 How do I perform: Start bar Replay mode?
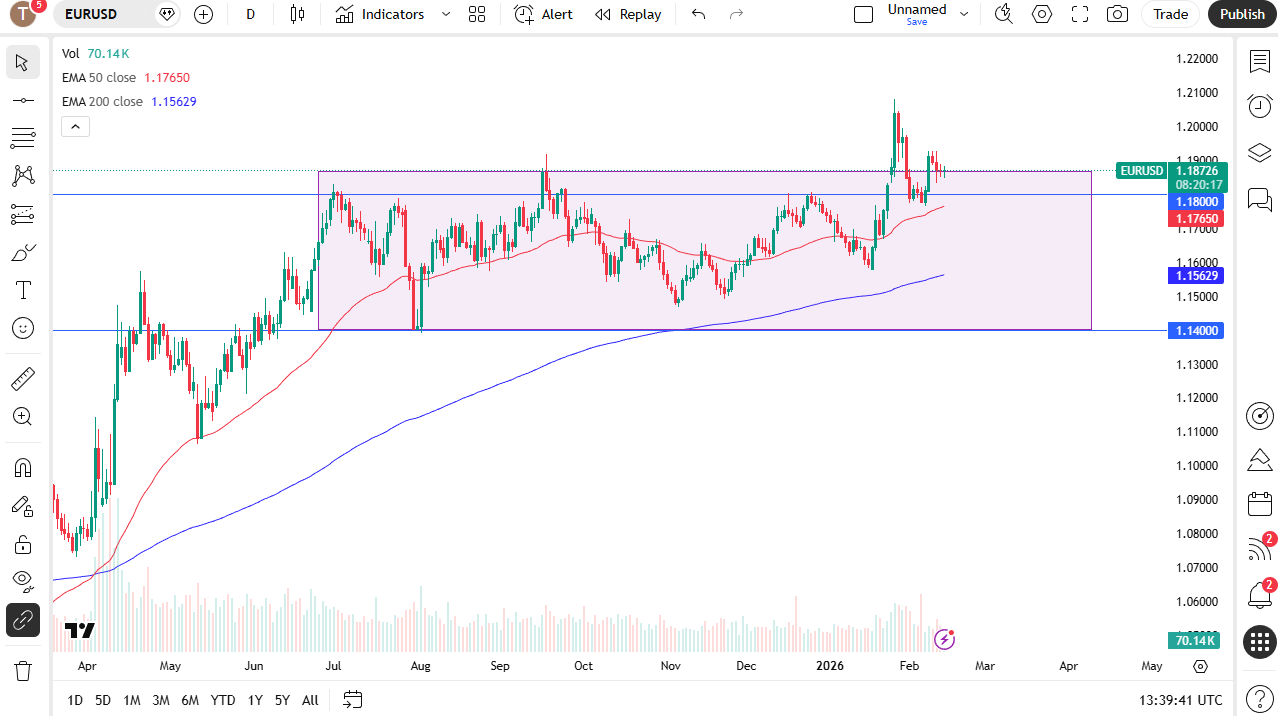click(628, 14)
